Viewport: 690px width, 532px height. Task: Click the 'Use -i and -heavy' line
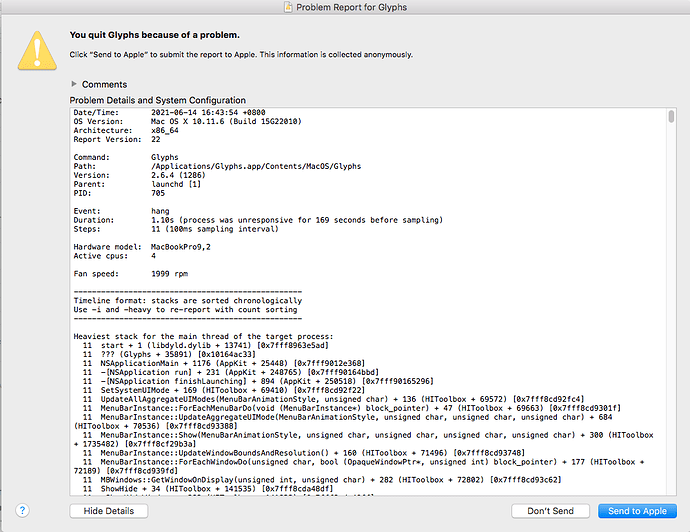[x=185, y=310]
